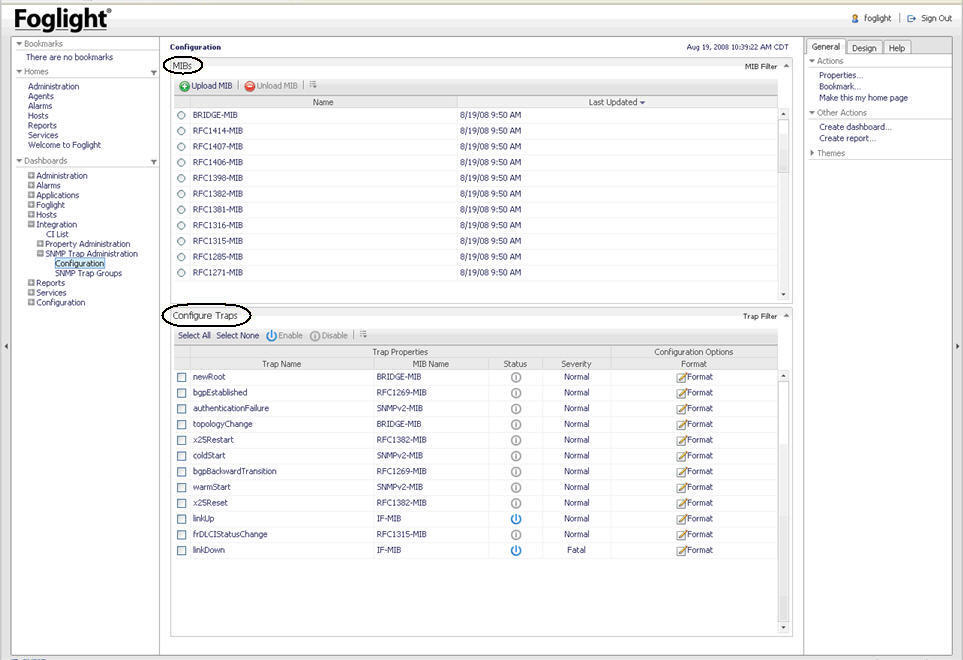Viewport: 963px width, 660px height.
Task: Open Format editor for frDLCIStatusChange trap
Action: coord(695,535)
